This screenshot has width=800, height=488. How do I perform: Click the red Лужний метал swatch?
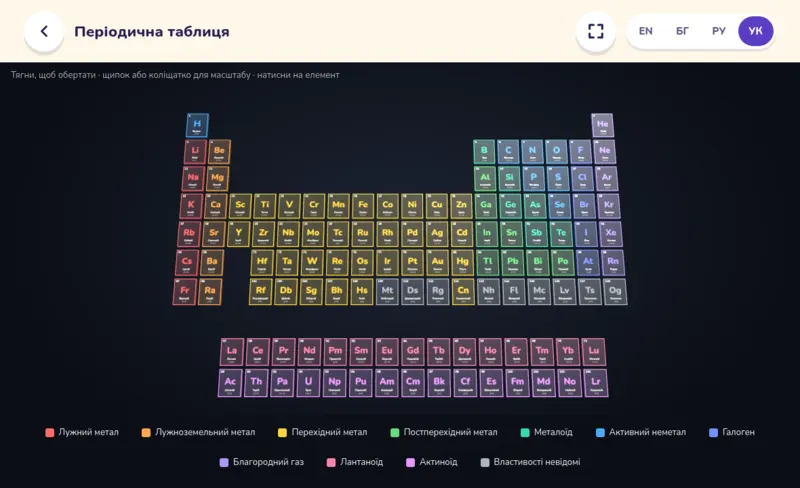49,433
